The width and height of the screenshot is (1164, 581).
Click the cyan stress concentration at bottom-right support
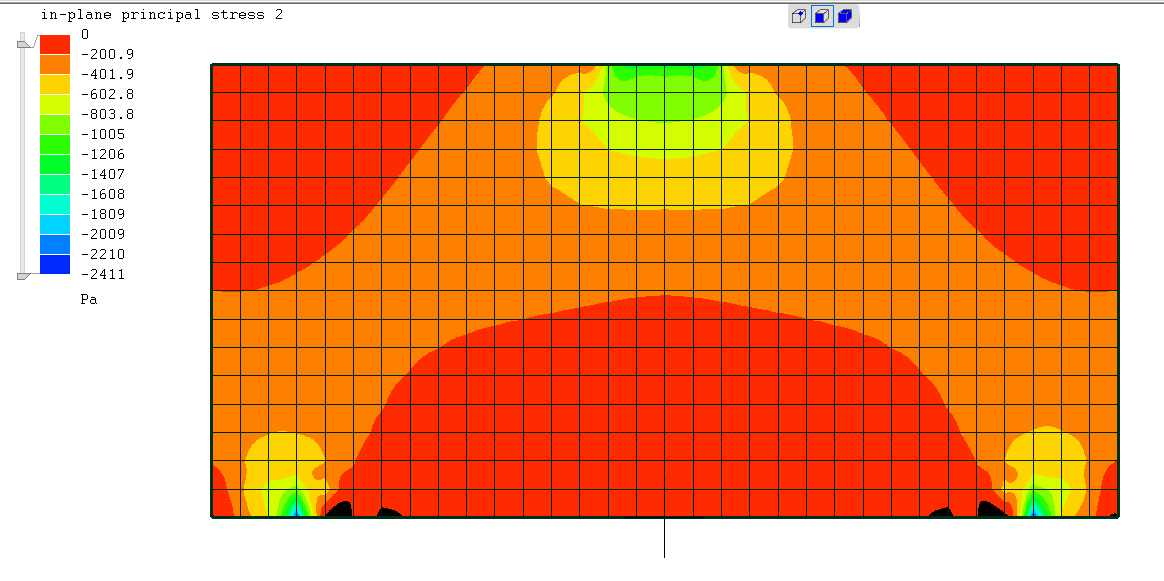(1033, 510)
